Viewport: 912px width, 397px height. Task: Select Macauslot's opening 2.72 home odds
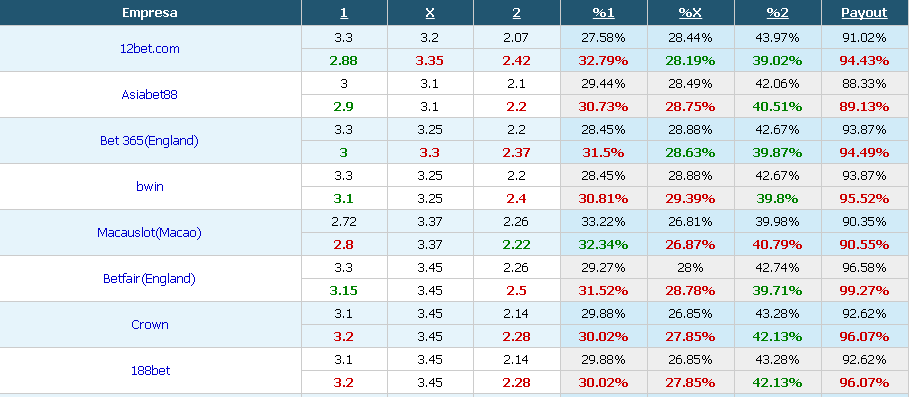[344, 221]
